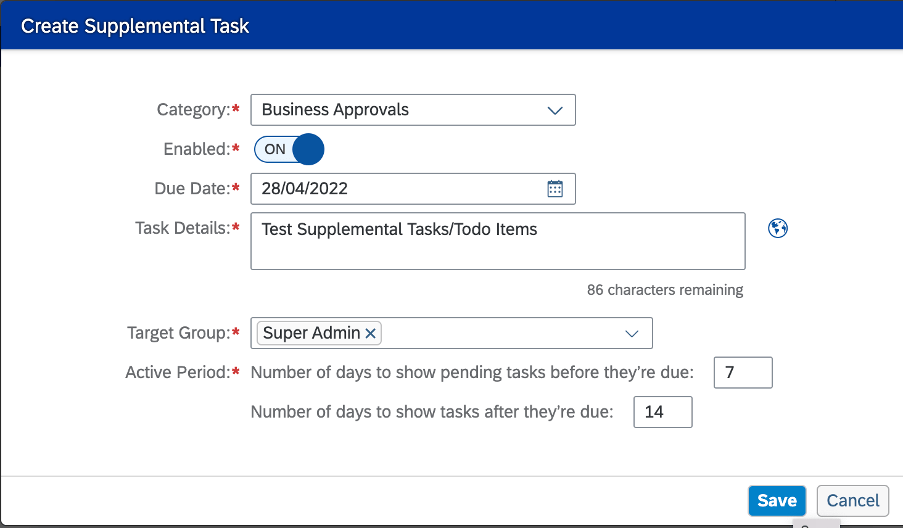Click the globe translation icon beside Task Details

[x=778, y=228]
